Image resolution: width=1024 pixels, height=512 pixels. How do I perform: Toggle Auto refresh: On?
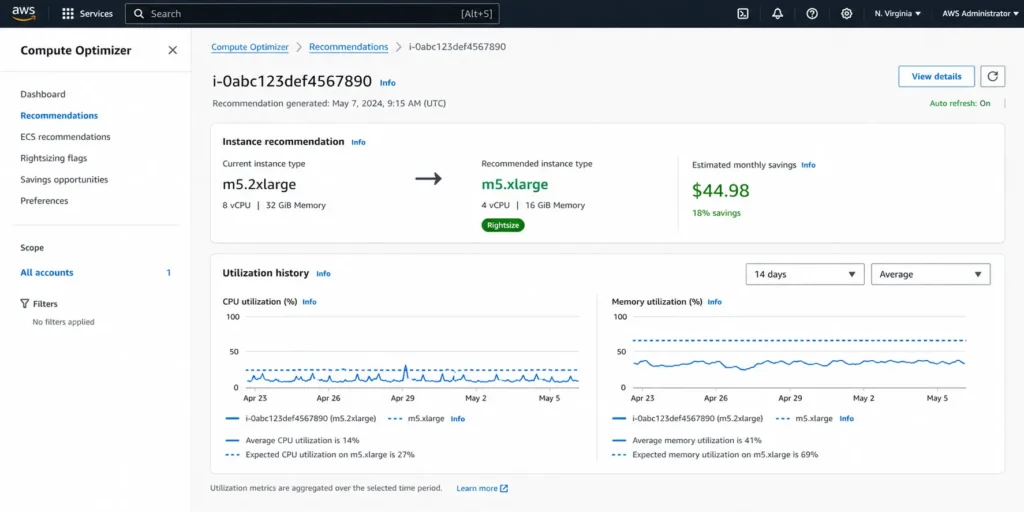click(959, 103)
